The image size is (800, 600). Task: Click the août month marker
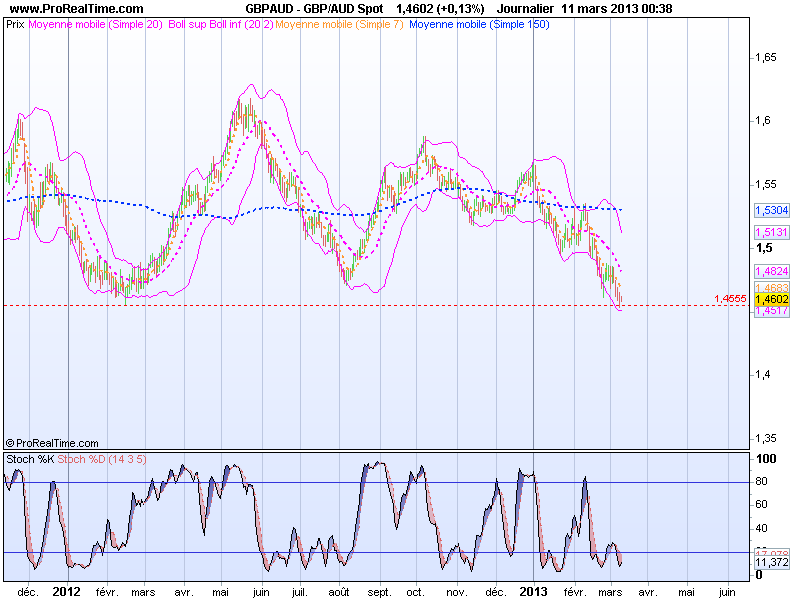coord(340,591)
